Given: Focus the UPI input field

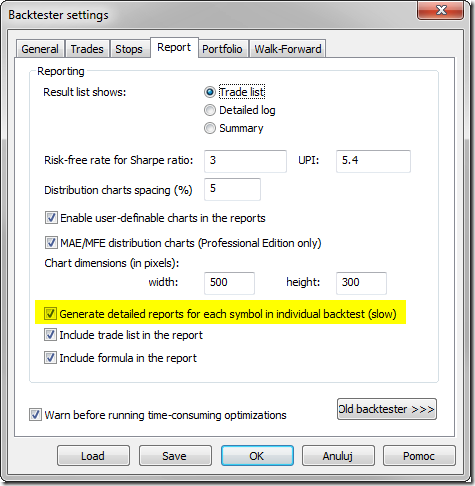Looking at the screenshot, I should pyautogui.click(x=373, y=161).
